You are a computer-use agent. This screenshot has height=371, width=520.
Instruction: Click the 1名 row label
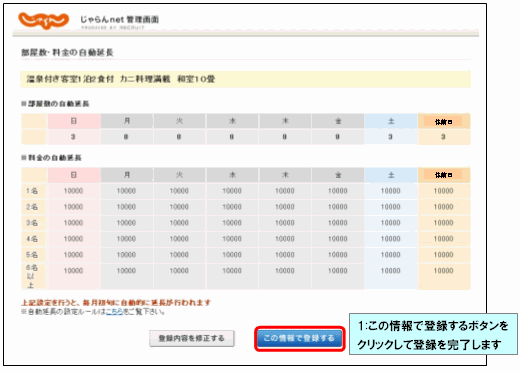tap(32, 191)
